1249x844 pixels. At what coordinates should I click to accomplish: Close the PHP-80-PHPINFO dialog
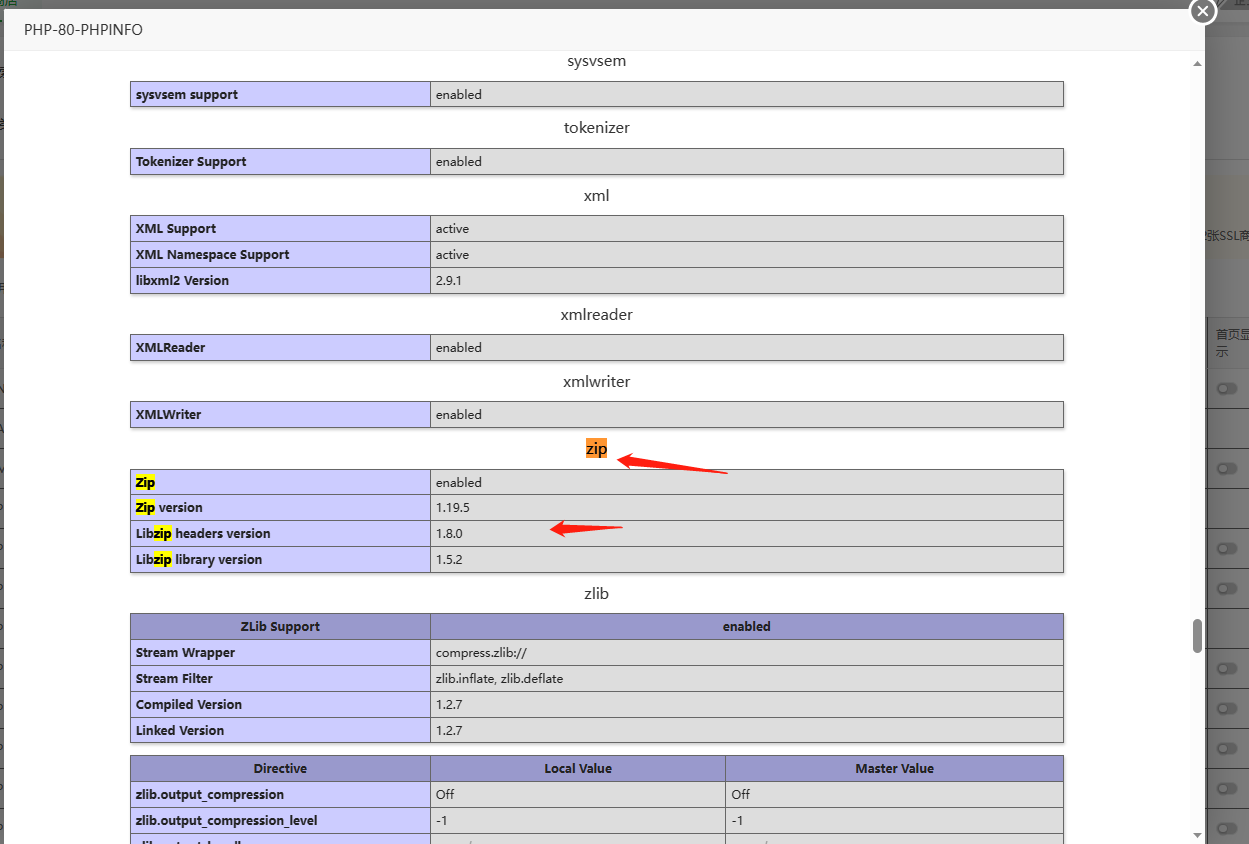click(1202, 11)
